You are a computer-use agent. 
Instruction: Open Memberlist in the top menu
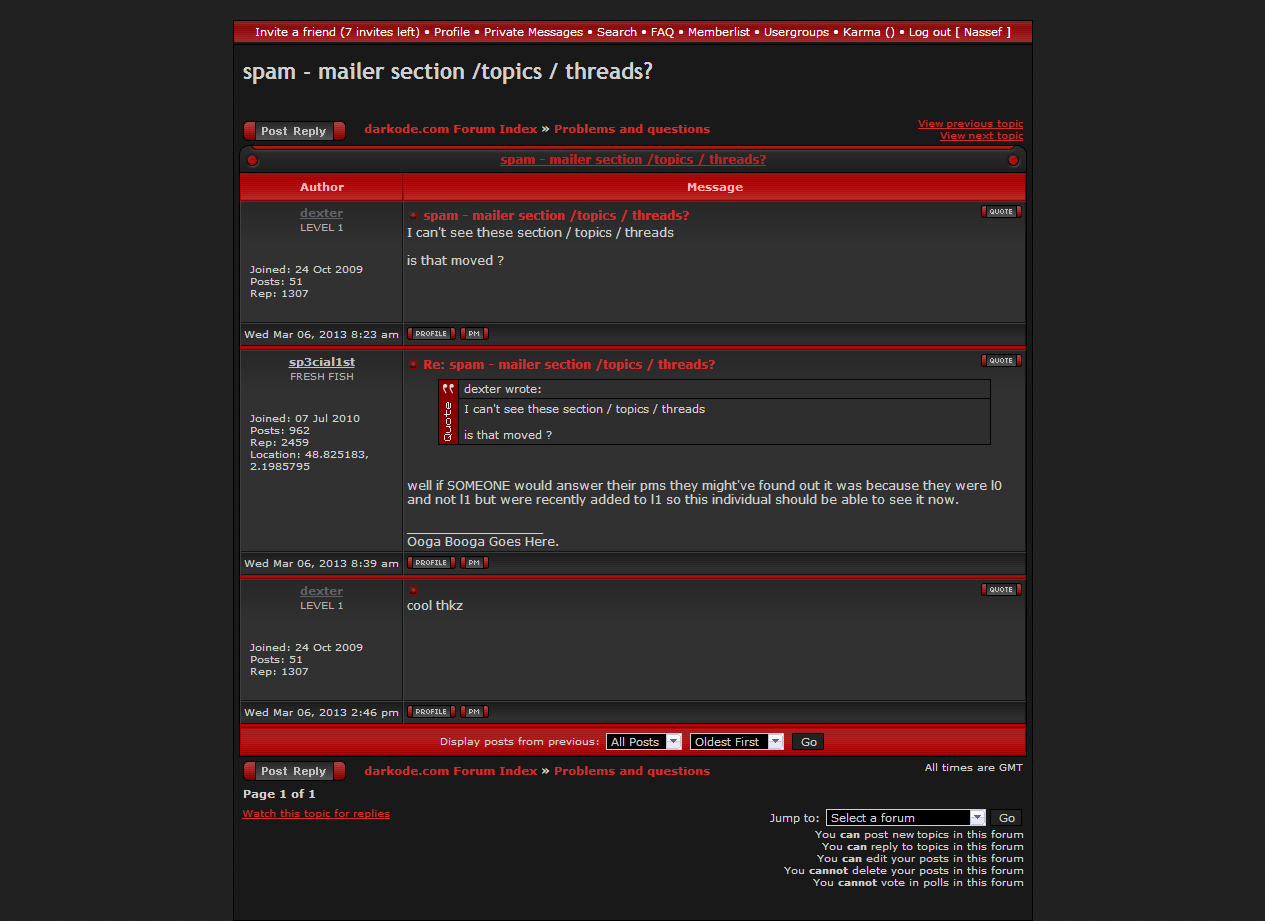click(x=718, y=32)
